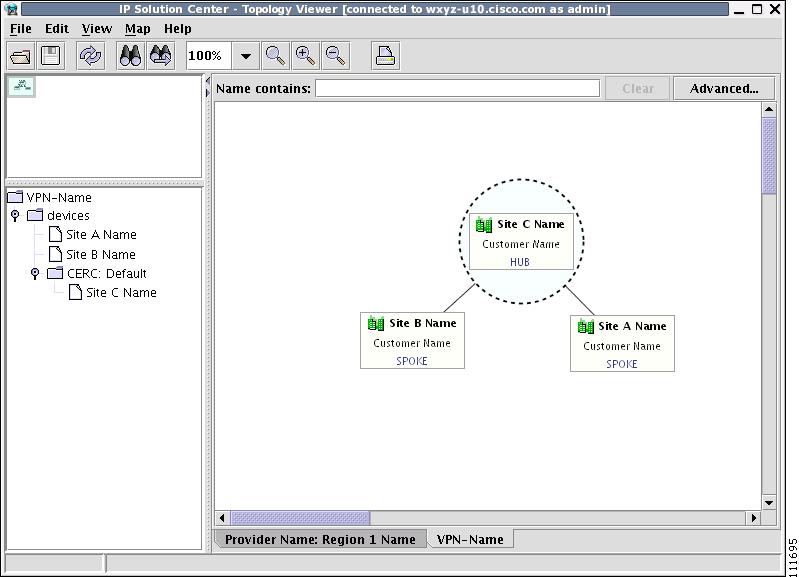
Task: Click the split pane collapse arrows
Action: tap(208, 87)
